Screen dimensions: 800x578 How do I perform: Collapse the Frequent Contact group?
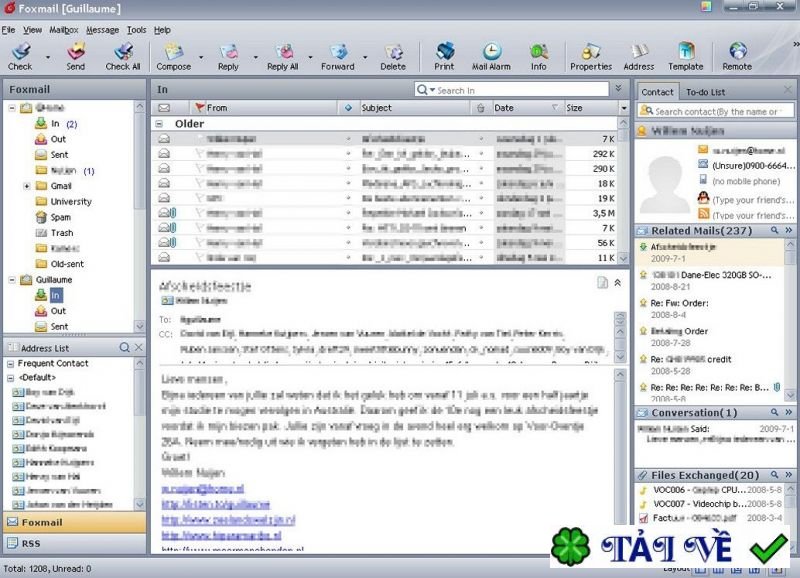pos(10,364)
